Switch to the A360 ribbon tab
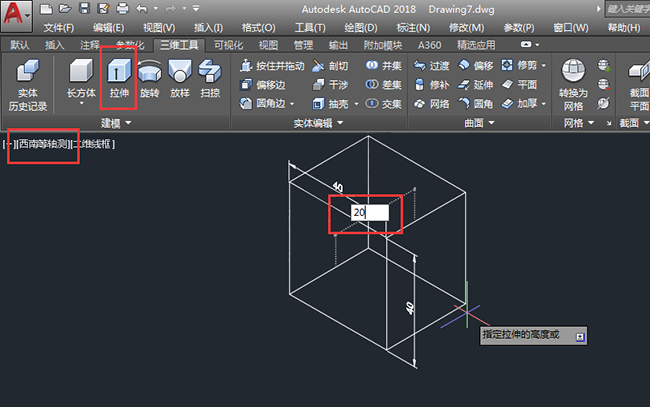This screenshot has height=407, width=650. click(x=429, y=45)
